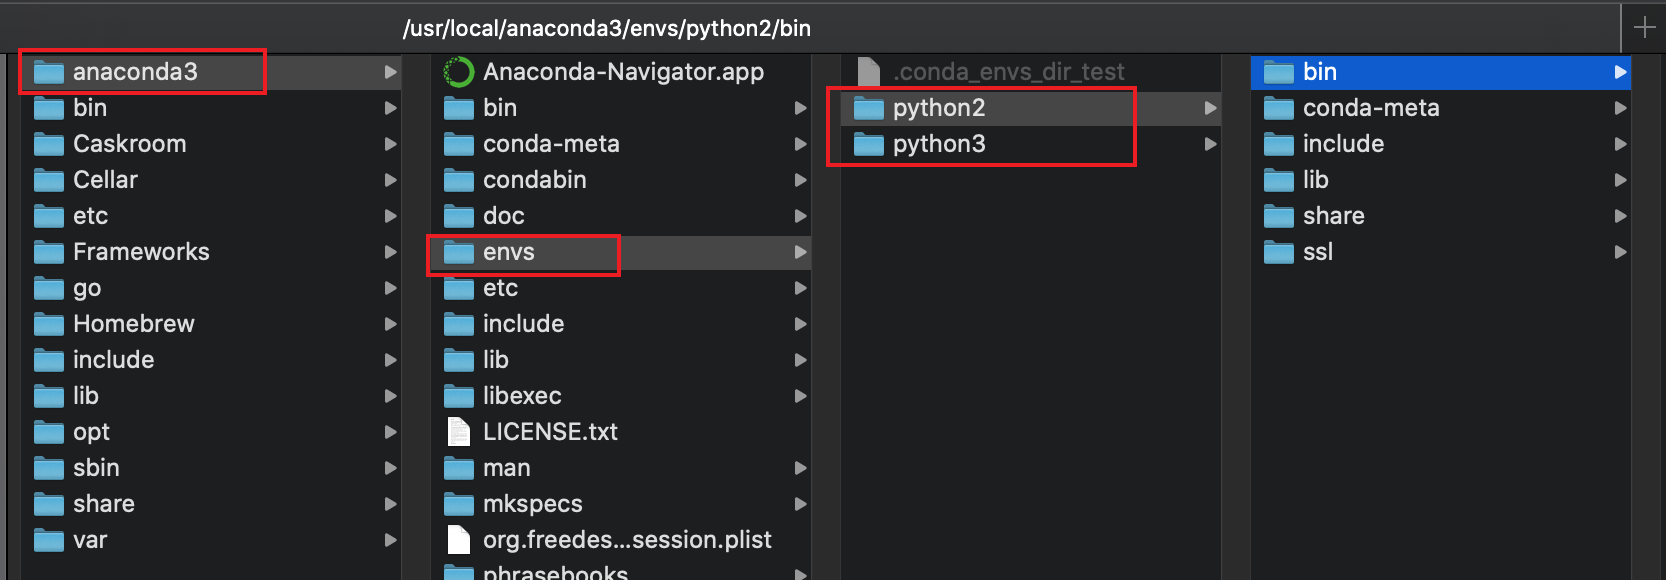
Task: Add a new tab with plus button
Action: (1644, 27)
